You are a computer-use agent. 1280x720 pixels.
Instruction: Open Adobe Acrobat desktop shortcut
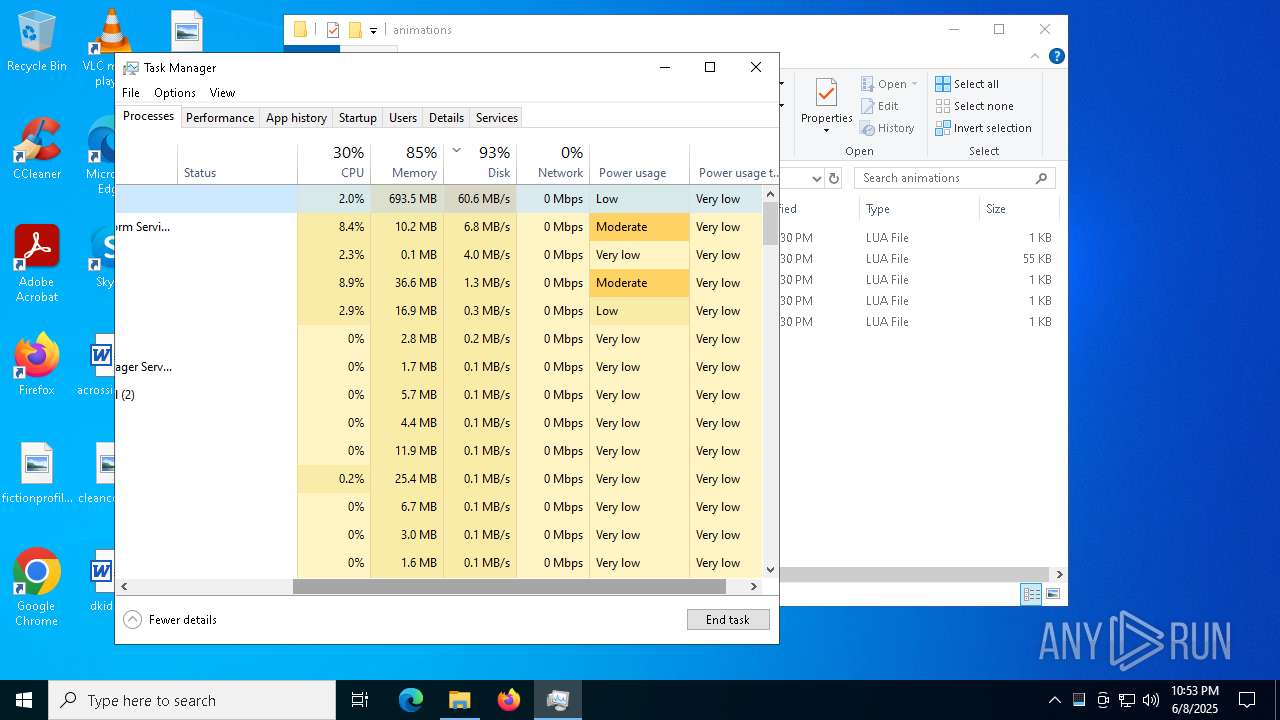coord(37,264)
